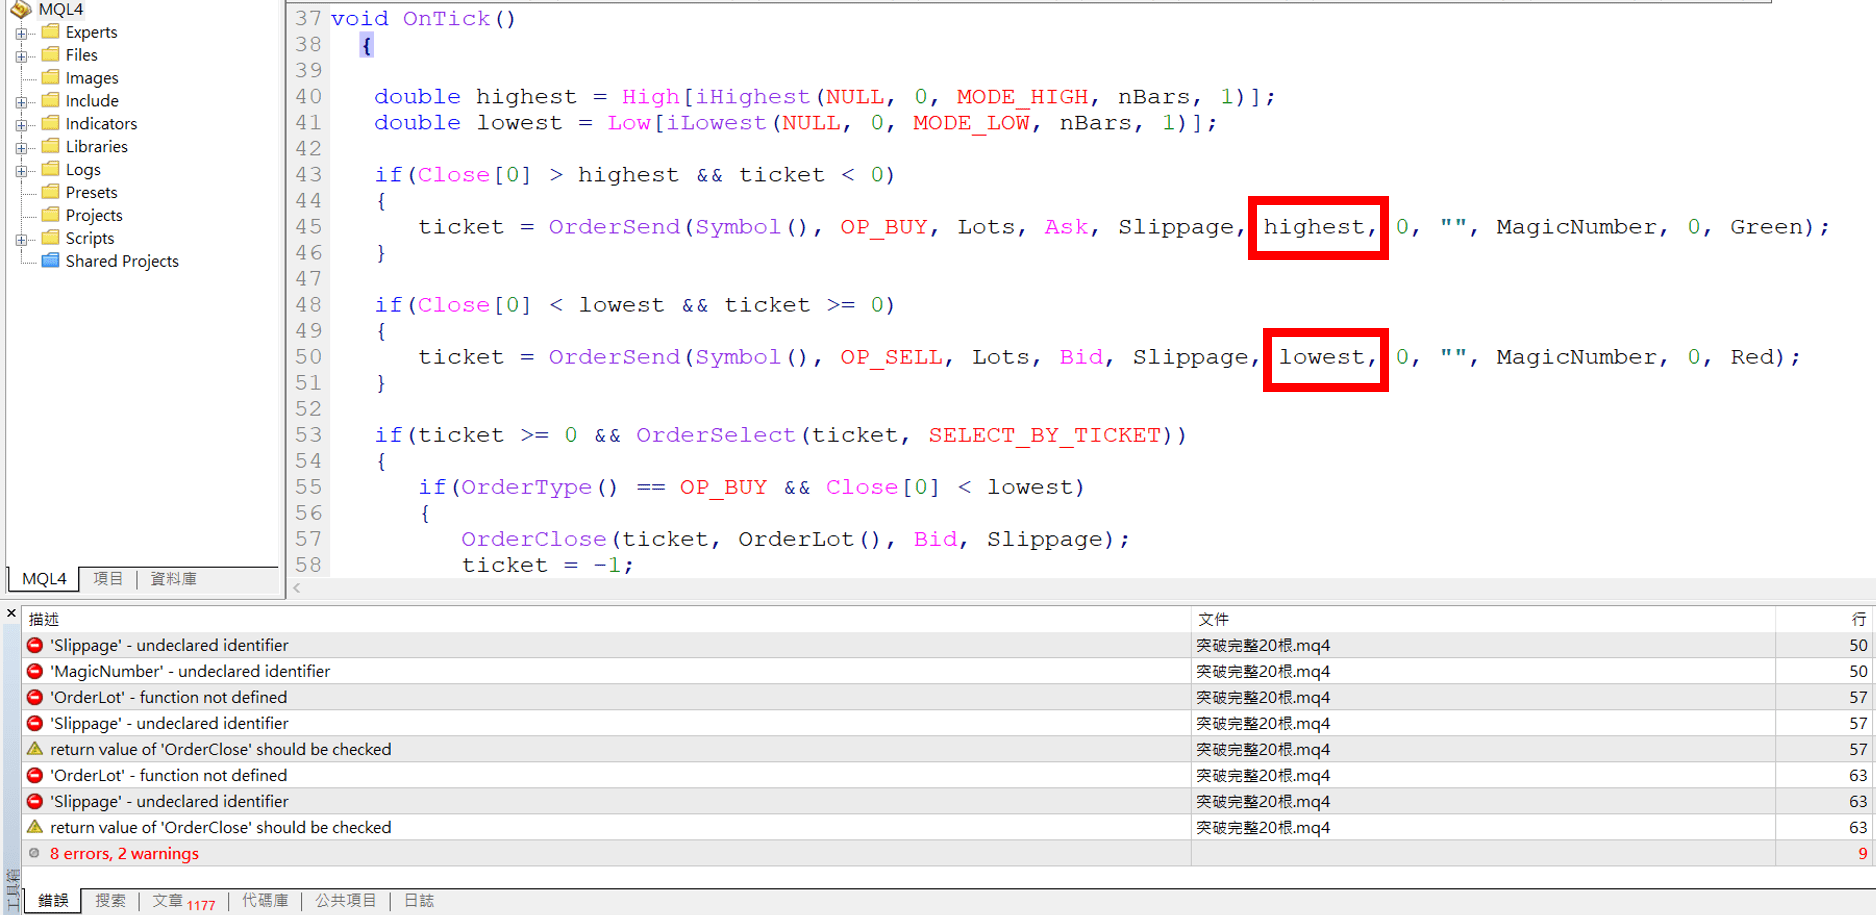Click the MQL4 root node icon

(21, 9)
